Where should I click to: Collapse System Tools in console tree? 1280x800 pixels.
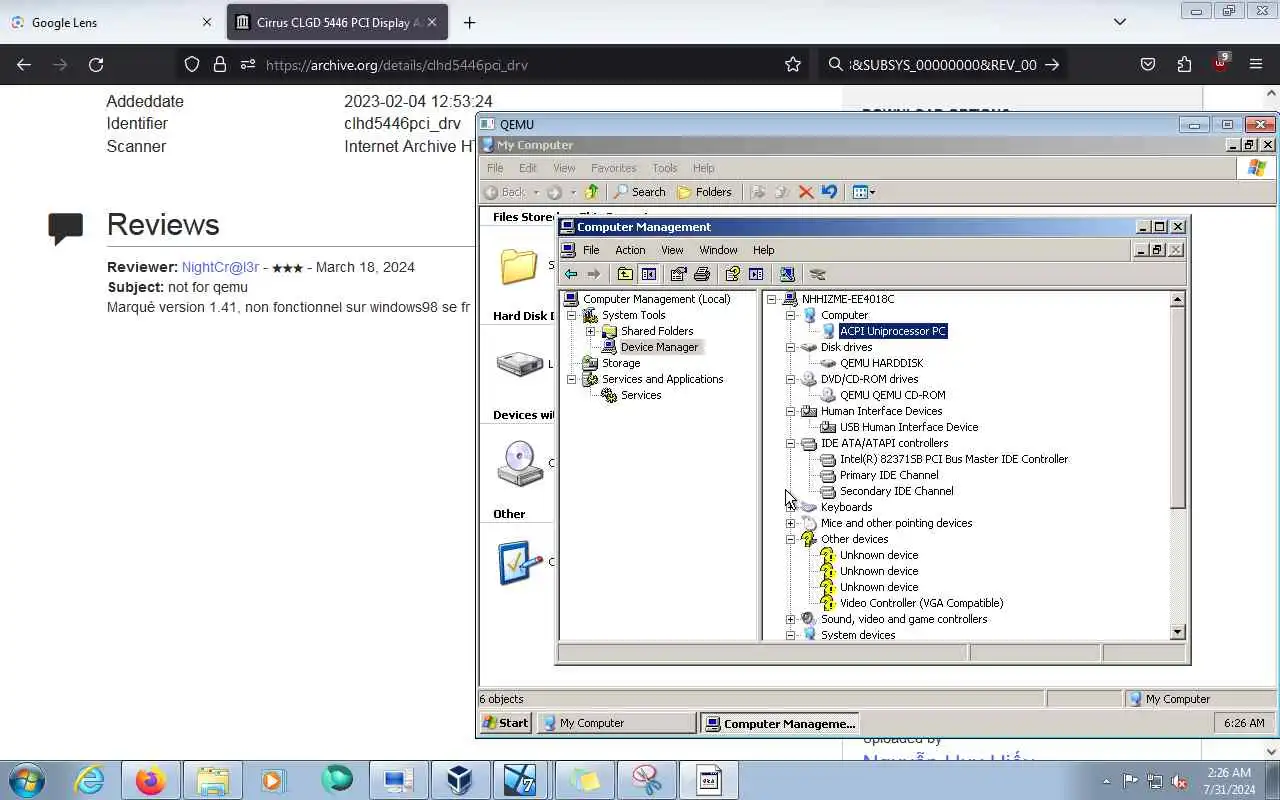571,315
